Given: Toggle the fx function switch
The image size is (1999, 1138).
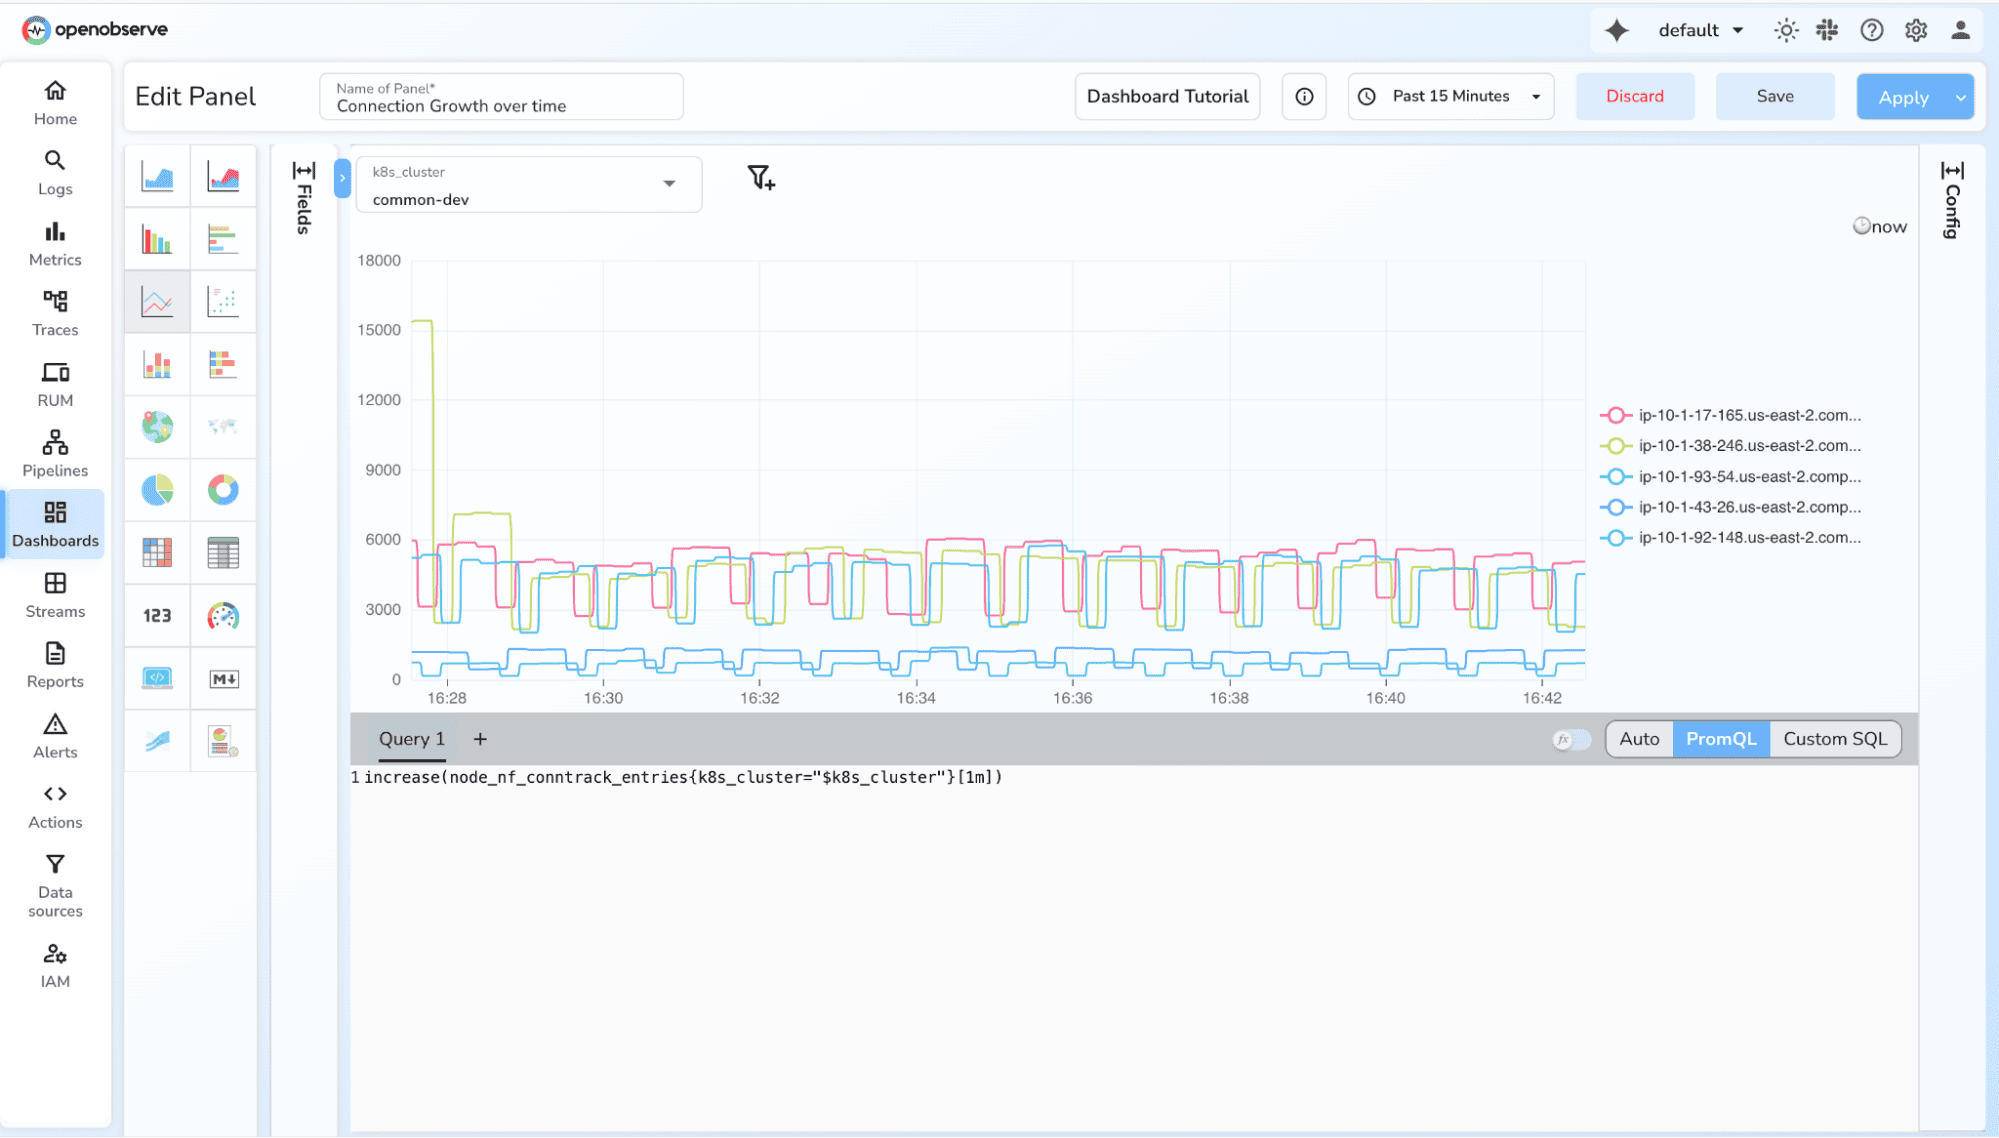Looking at the screenshot, I should (x=1571, y=740).
